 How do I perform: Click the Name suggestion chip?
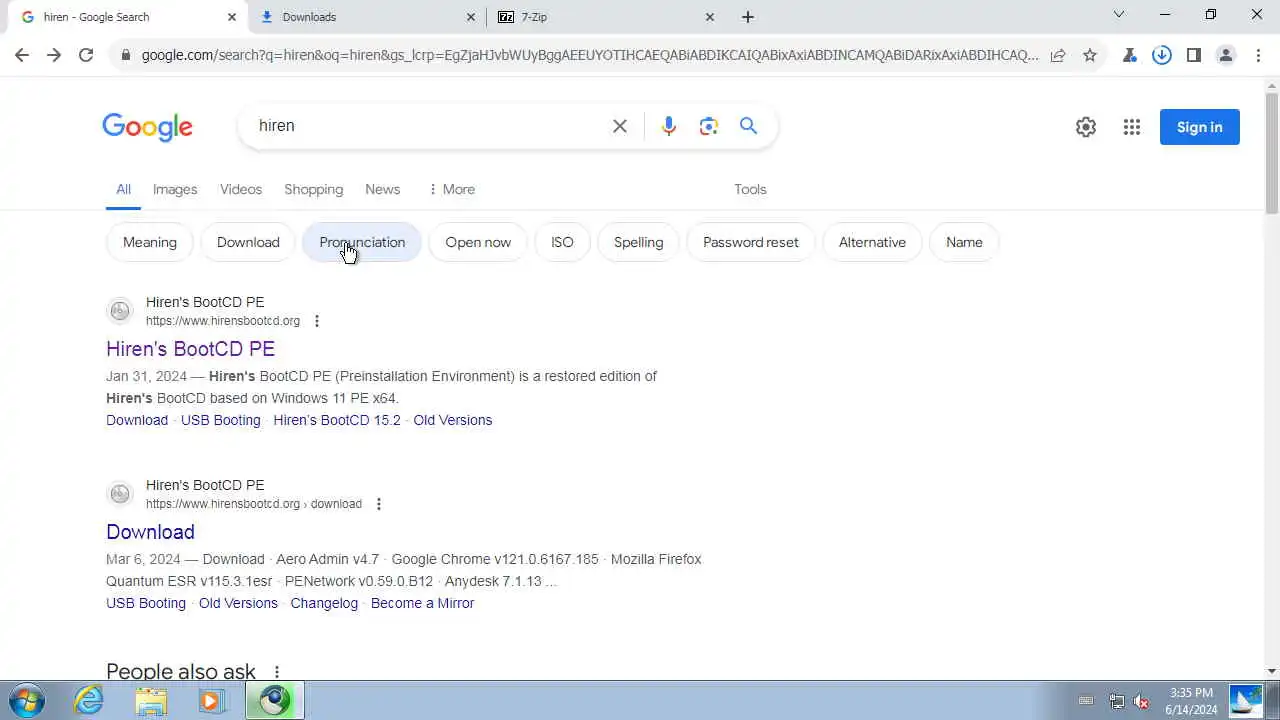click(x=964, y=242)
